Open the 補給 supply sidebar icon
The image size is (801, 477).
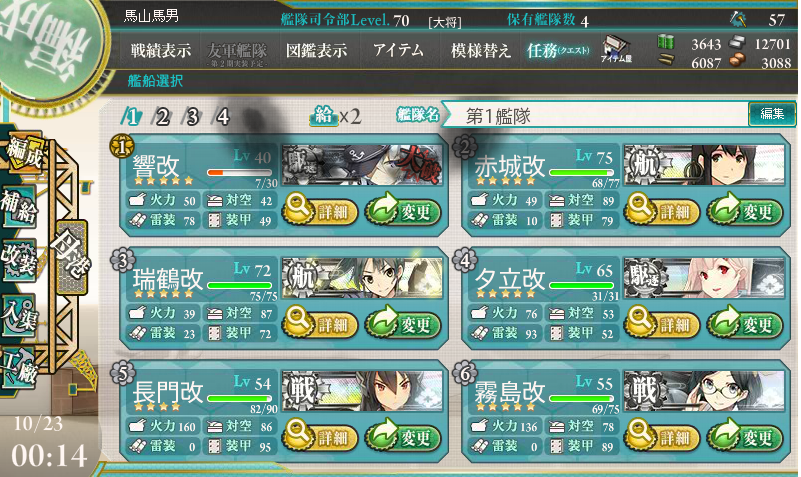click(19, 206)
